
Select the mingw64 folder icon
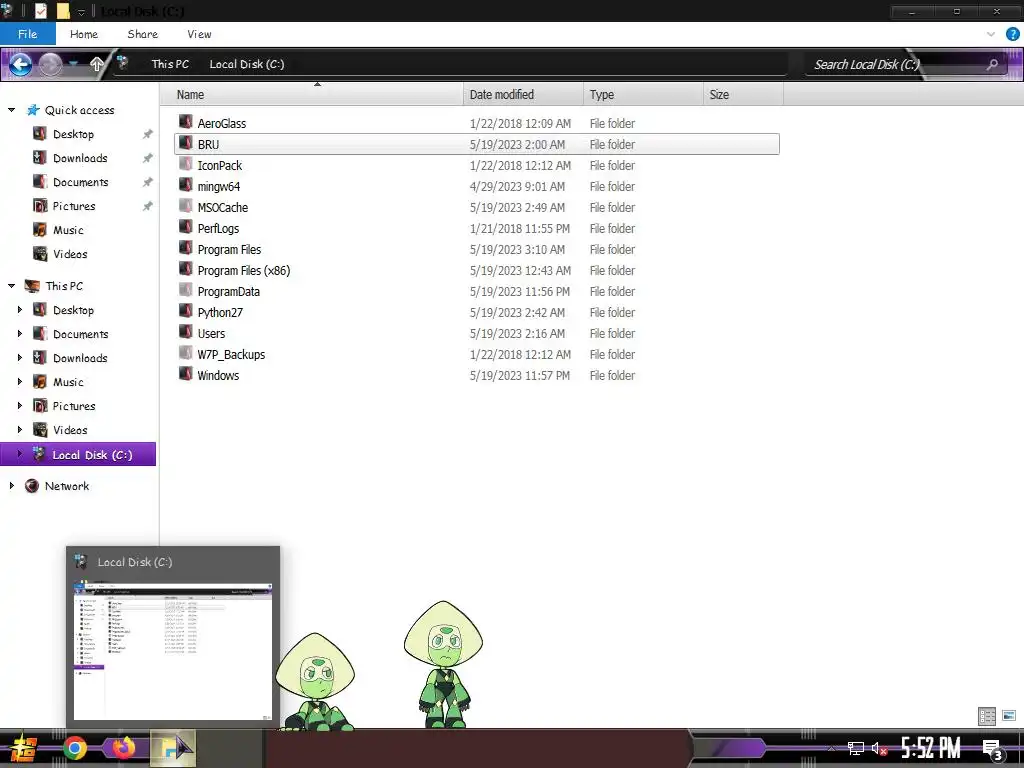tap(185, 185)
